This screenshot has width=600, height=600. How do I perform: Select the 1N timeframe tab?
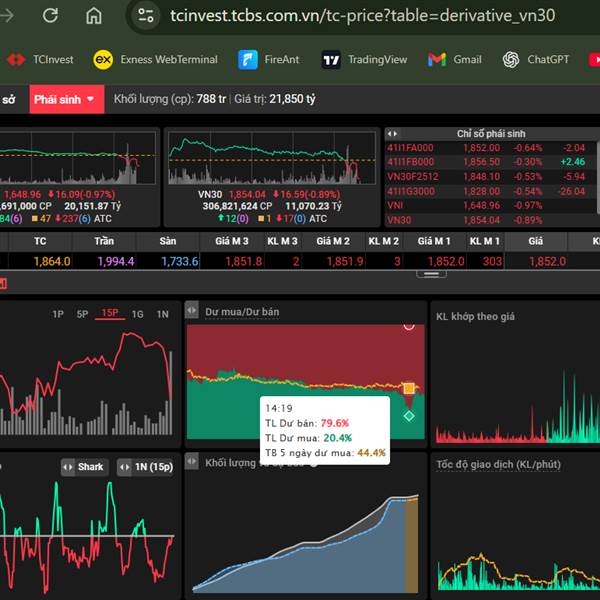point(162,314)
